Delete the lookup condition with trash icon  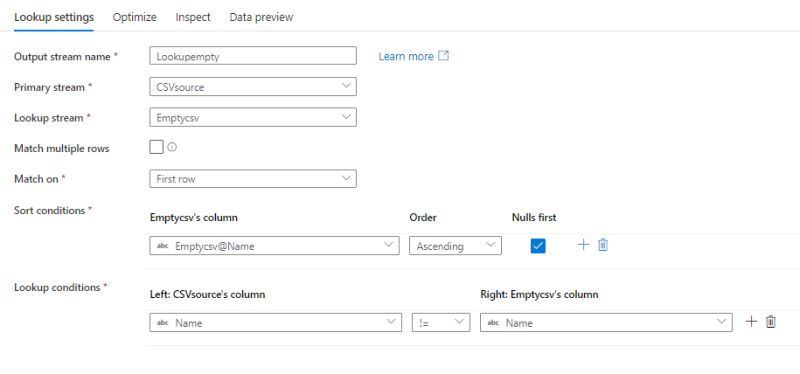click(771, 322)
